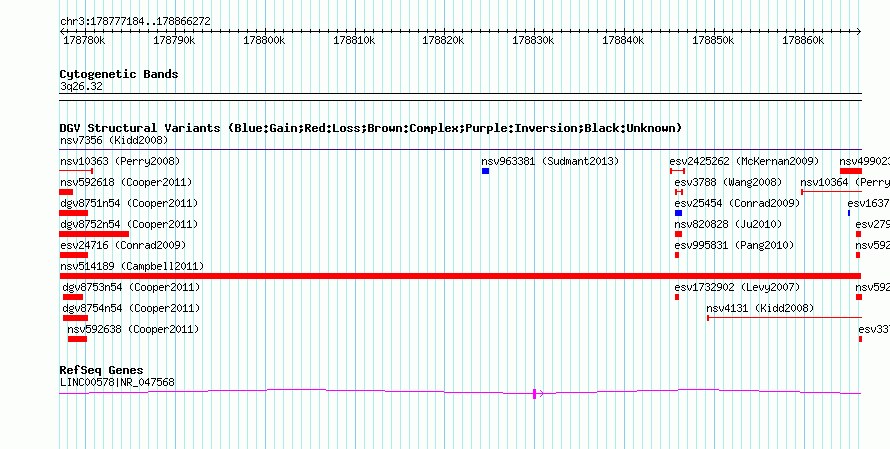Open variant nsv7356 (Kidd2008) label

(x=114, y=140)
